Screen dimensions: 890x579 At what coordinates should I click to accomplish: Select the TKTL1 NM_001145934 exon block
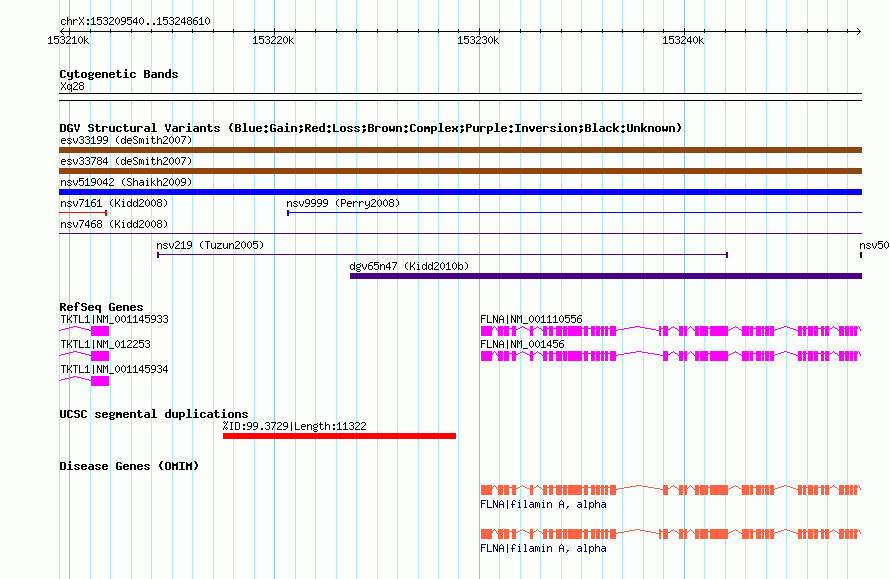tap(100, 381)
